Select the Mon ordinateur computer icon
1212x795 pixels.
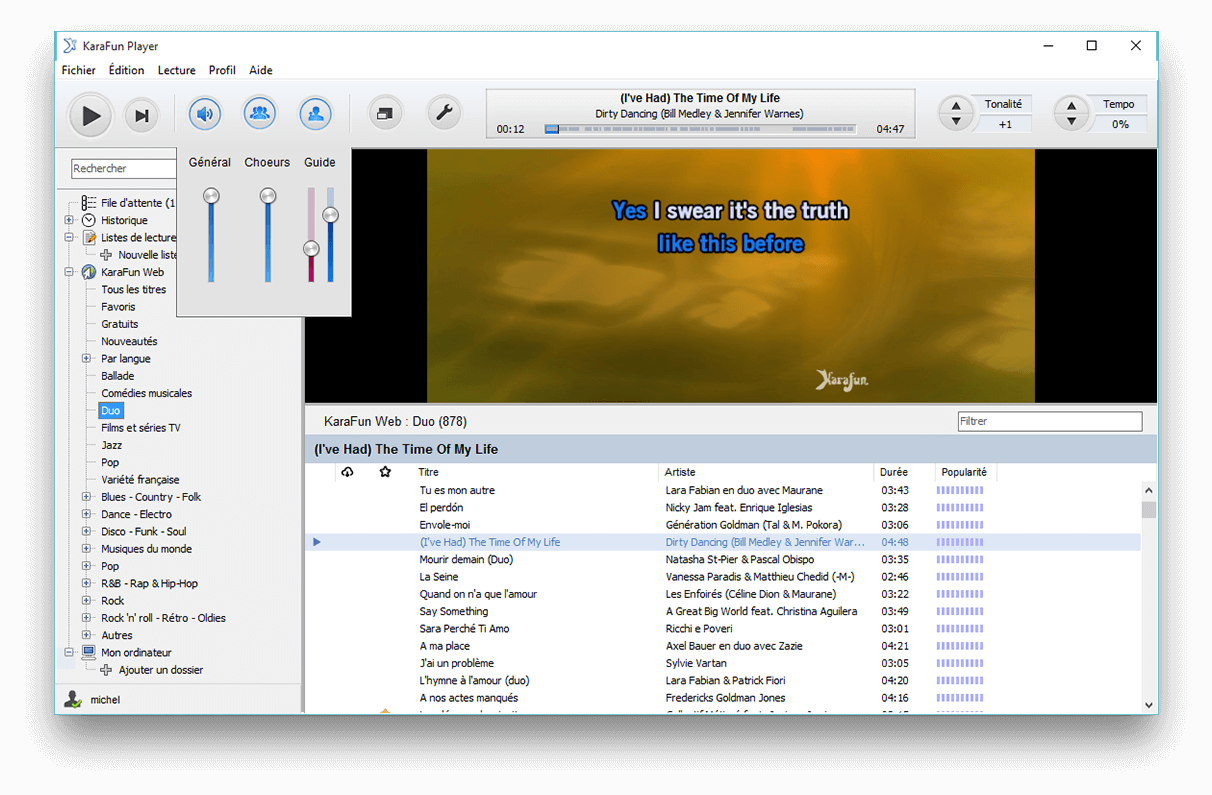[x=89, y=652]
